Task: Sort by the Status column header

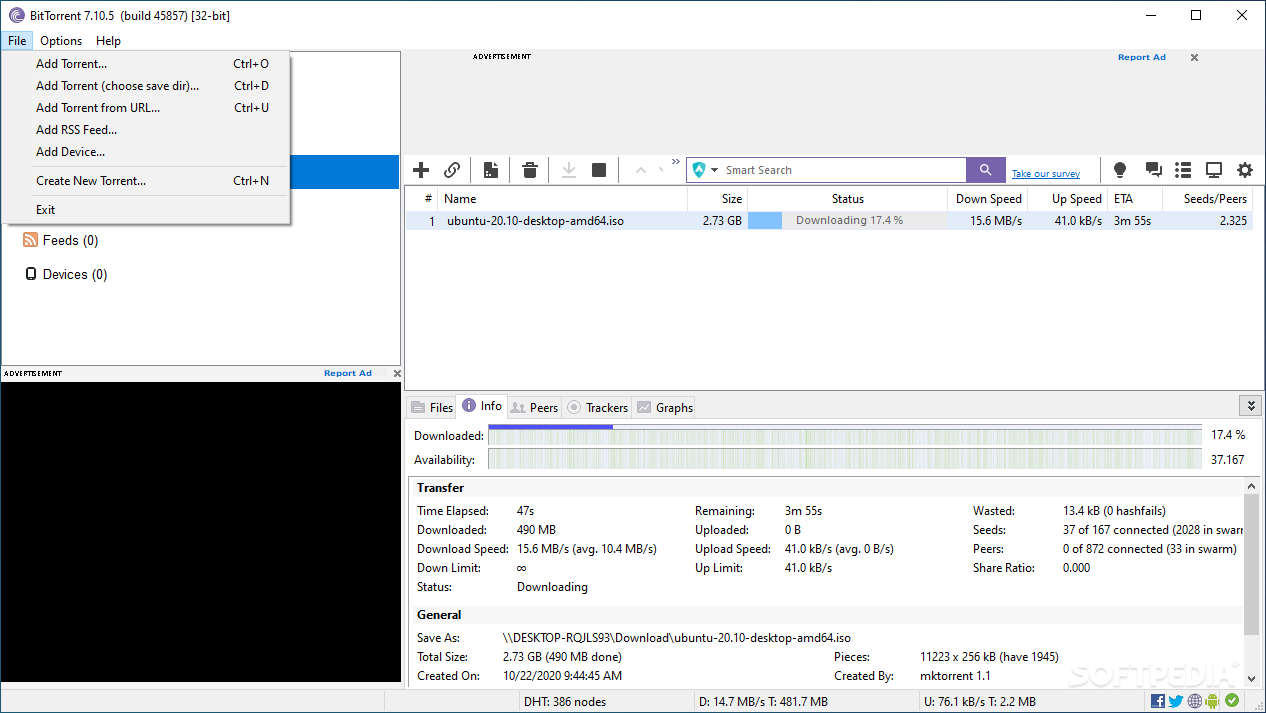Action: [x=847, y=199]
